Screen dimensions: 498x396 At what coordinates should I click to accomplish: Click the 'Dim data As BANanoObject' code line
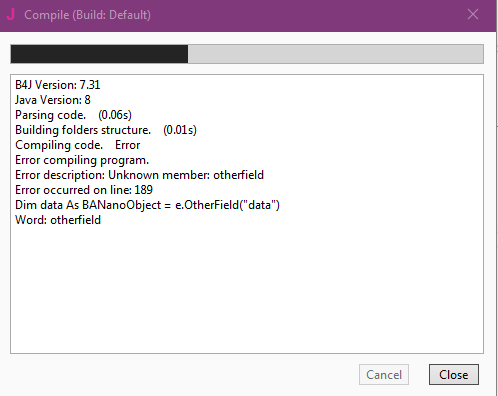point(147,205)
